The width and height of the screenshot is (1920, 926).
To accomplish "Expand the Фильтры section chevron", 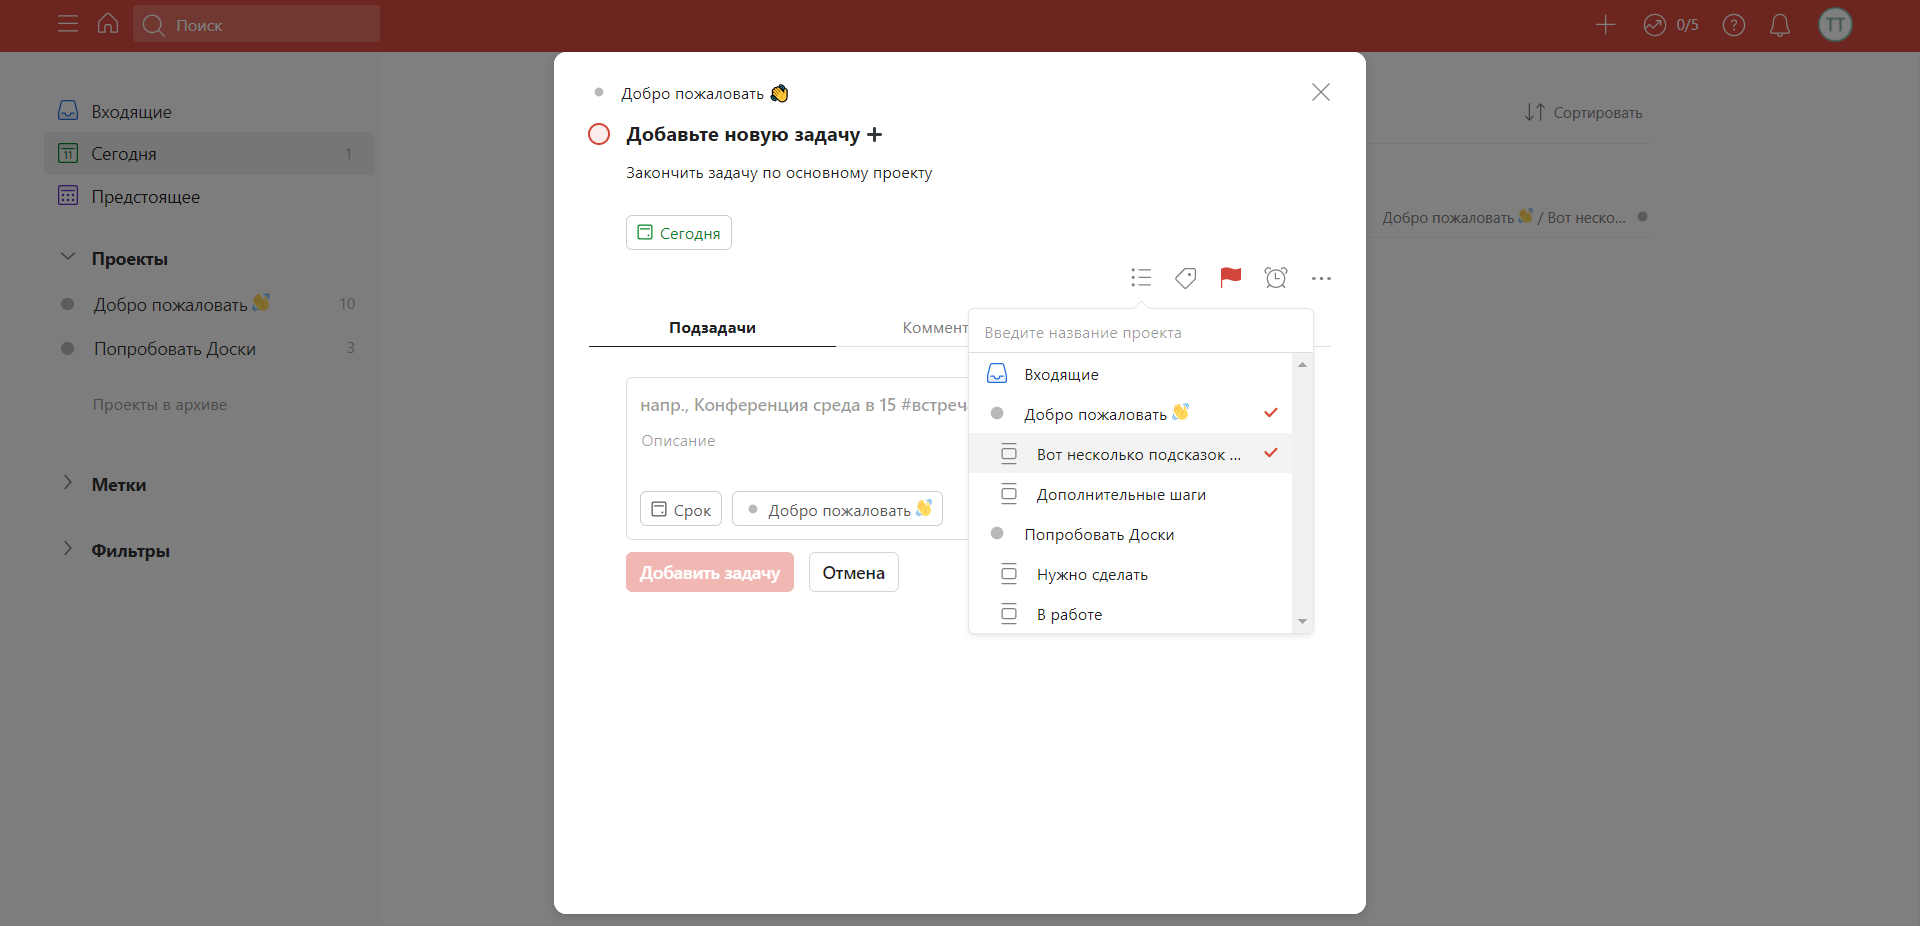I will point(68,549).
